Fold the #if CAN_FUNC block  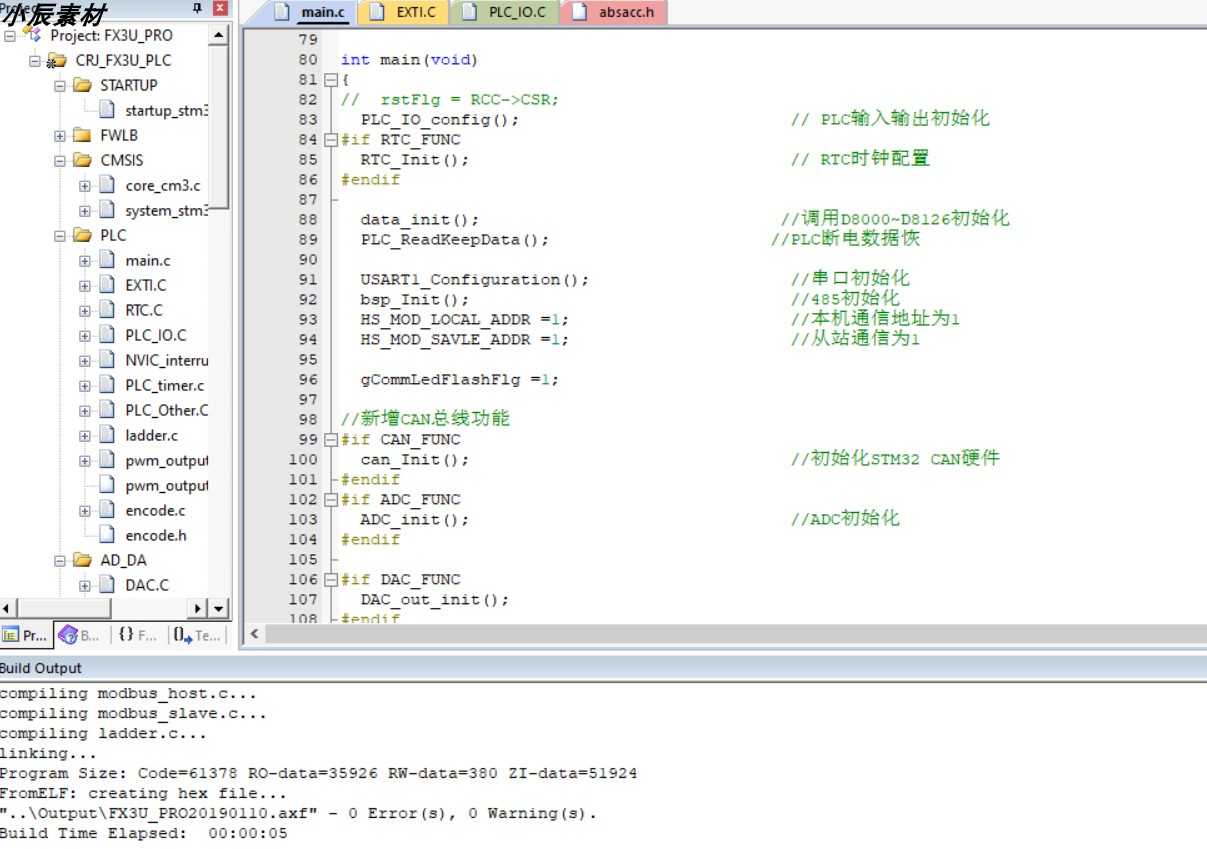coord(331,440)
